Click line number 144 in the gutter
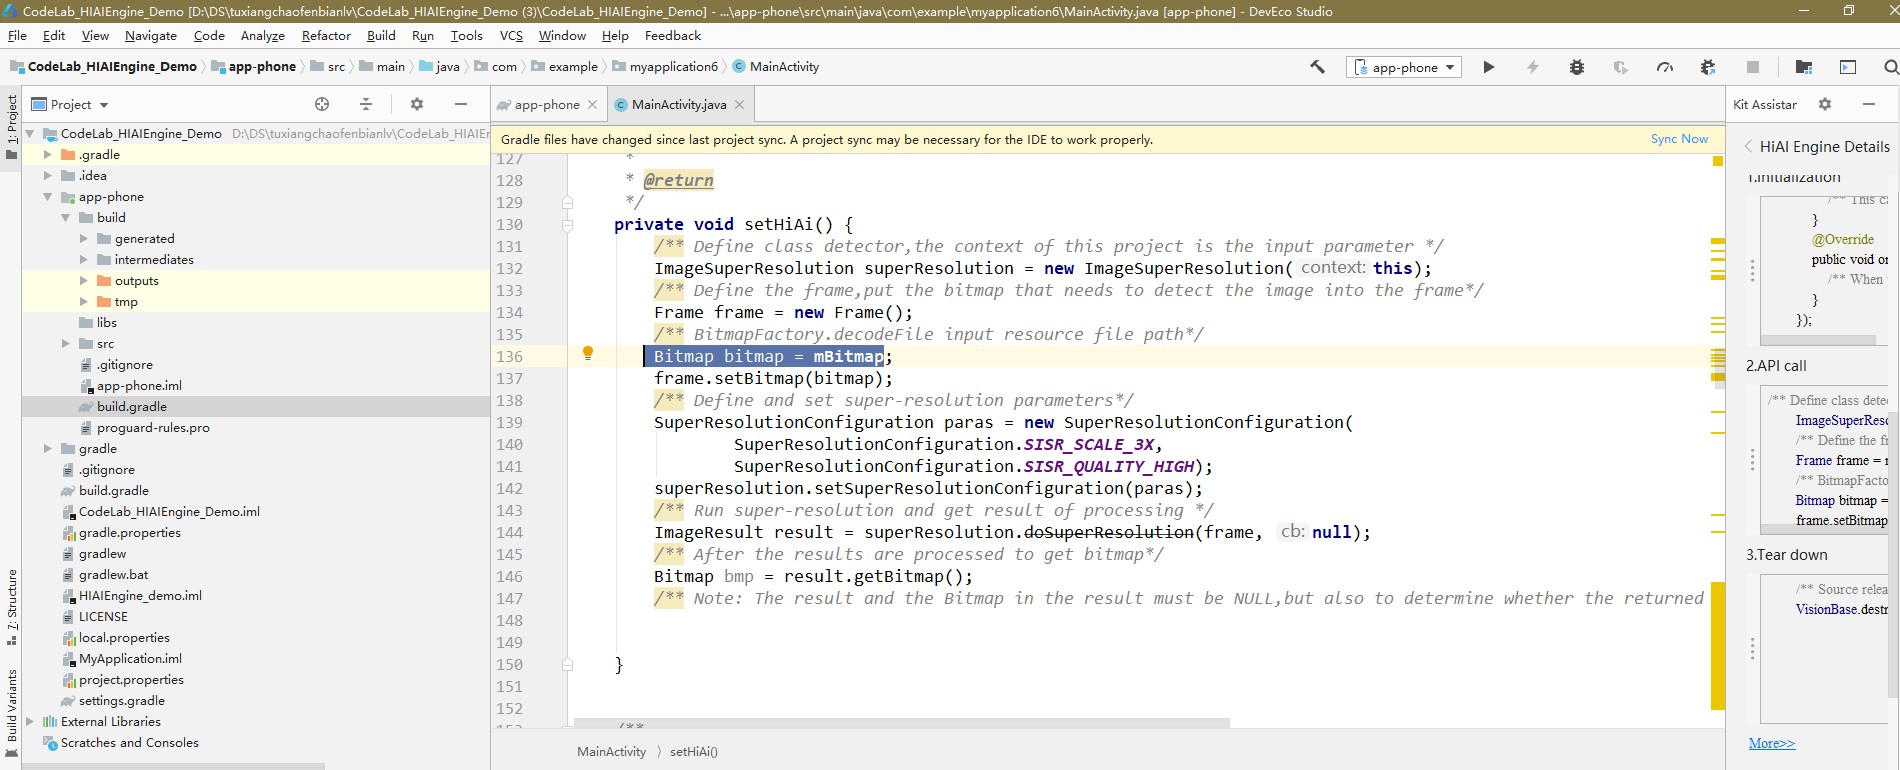The image size is (1900, 770). [509, 533]
